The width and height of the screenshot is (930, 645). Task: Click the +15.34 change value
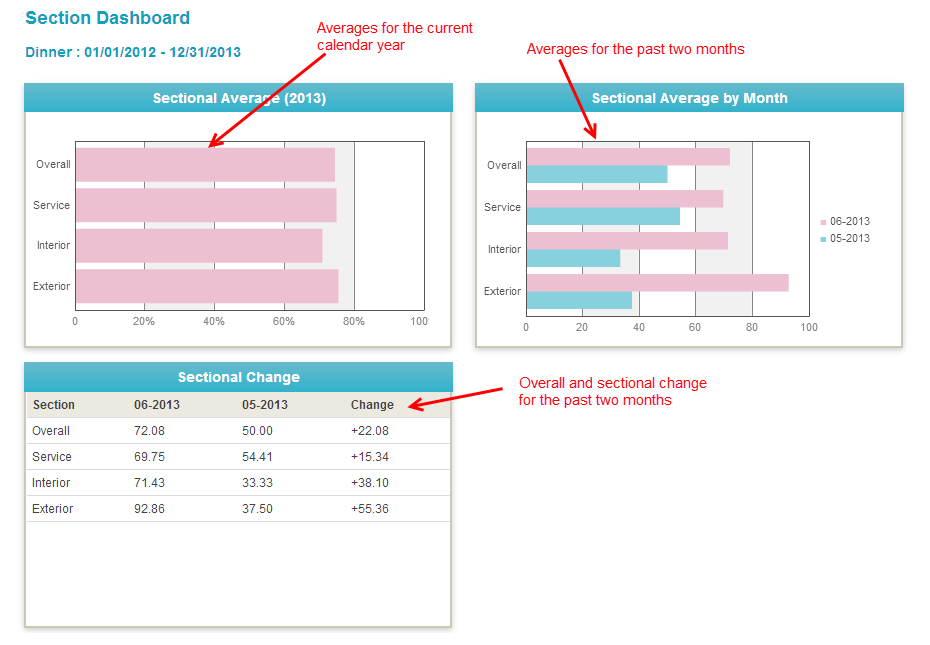pyautogui.click(x=370, y=457)
